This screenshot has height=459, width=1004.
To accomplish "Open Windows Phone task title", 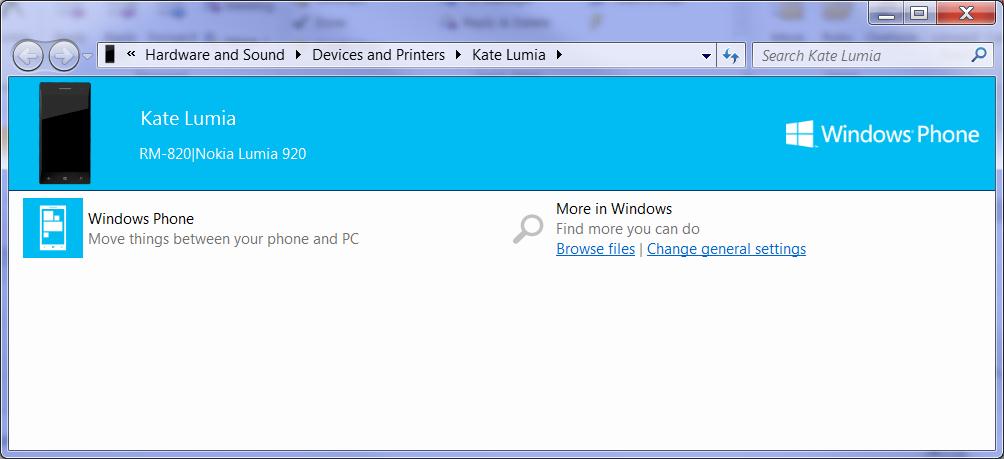I will (141, 218).
